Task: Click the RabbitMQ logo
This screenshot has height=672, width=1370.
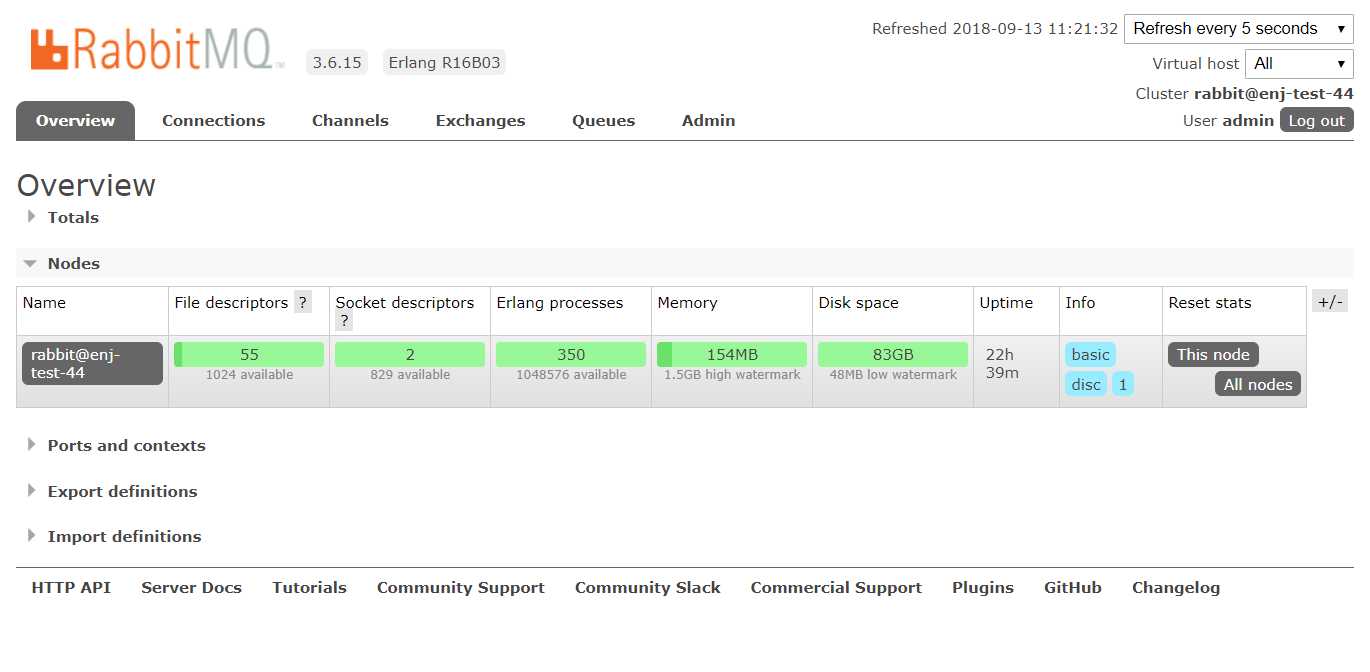Action: coord(157,50)
